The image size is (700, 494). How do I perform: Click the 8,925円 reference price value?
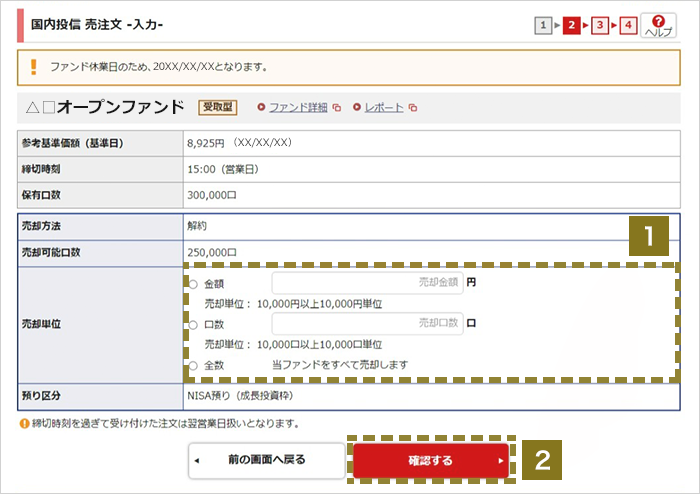pyautogui.click(x=206, y=143)
